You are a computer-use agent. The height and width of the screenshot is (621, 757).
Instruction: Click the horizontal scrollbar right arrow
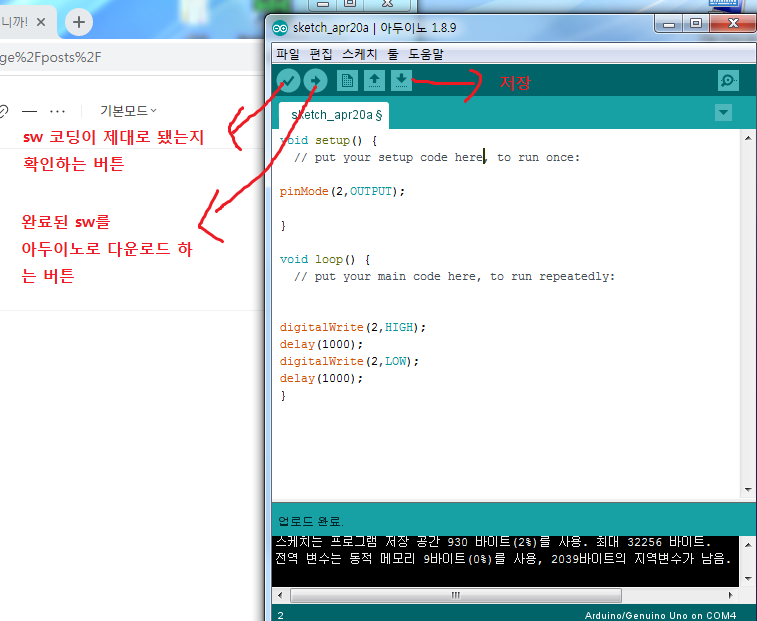tap(730, 595)
